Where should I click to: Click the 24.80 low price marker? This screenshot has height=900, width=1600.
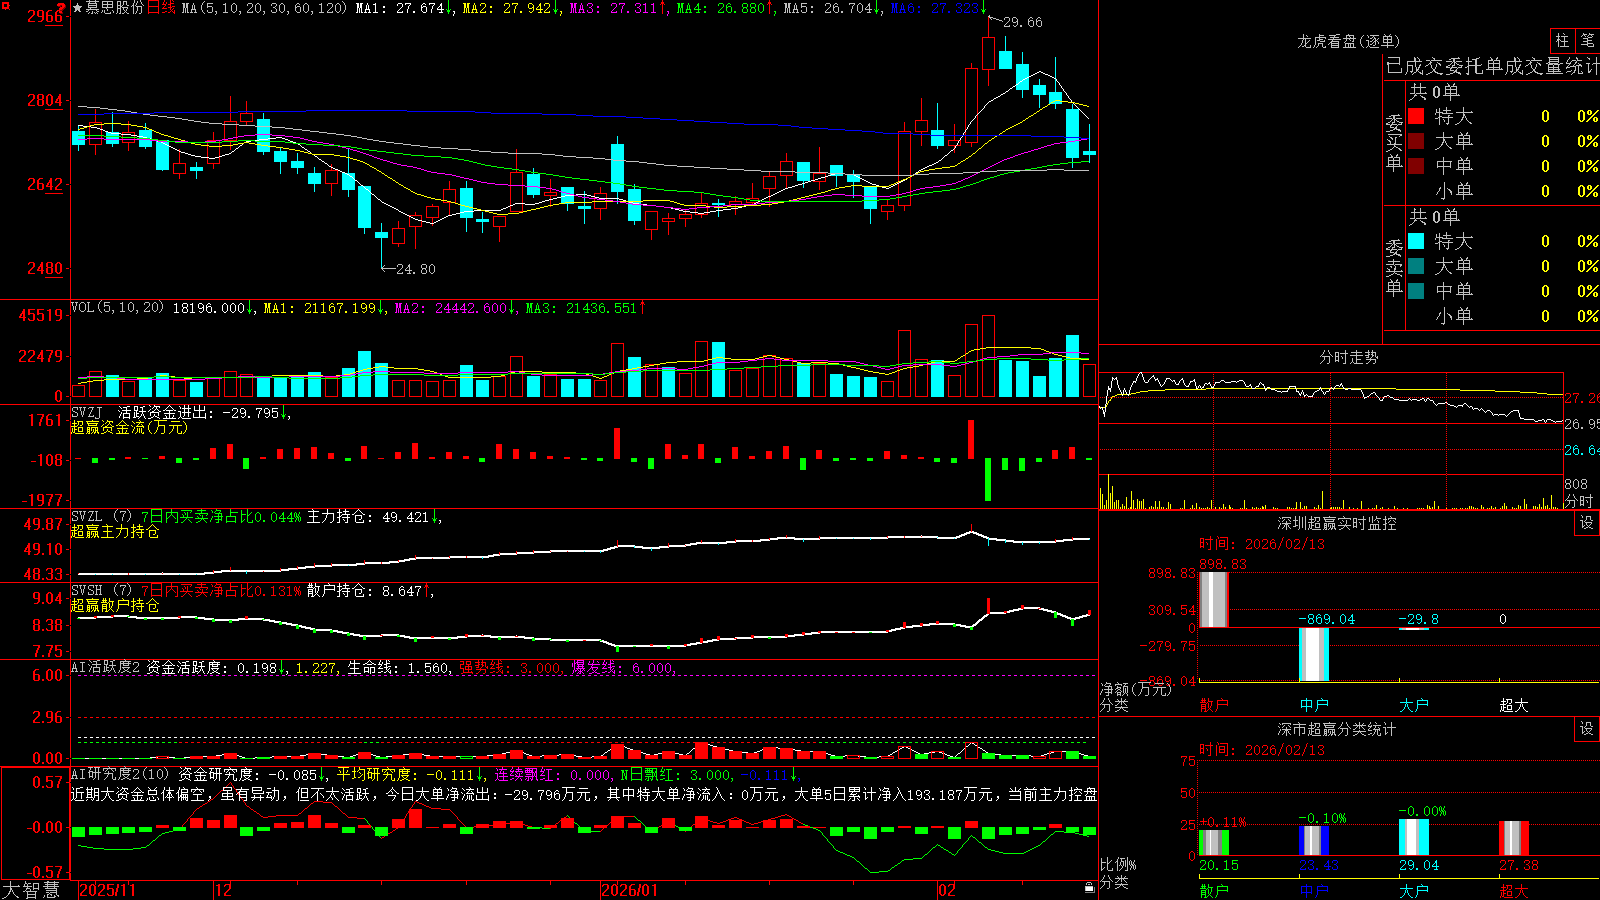416,269
